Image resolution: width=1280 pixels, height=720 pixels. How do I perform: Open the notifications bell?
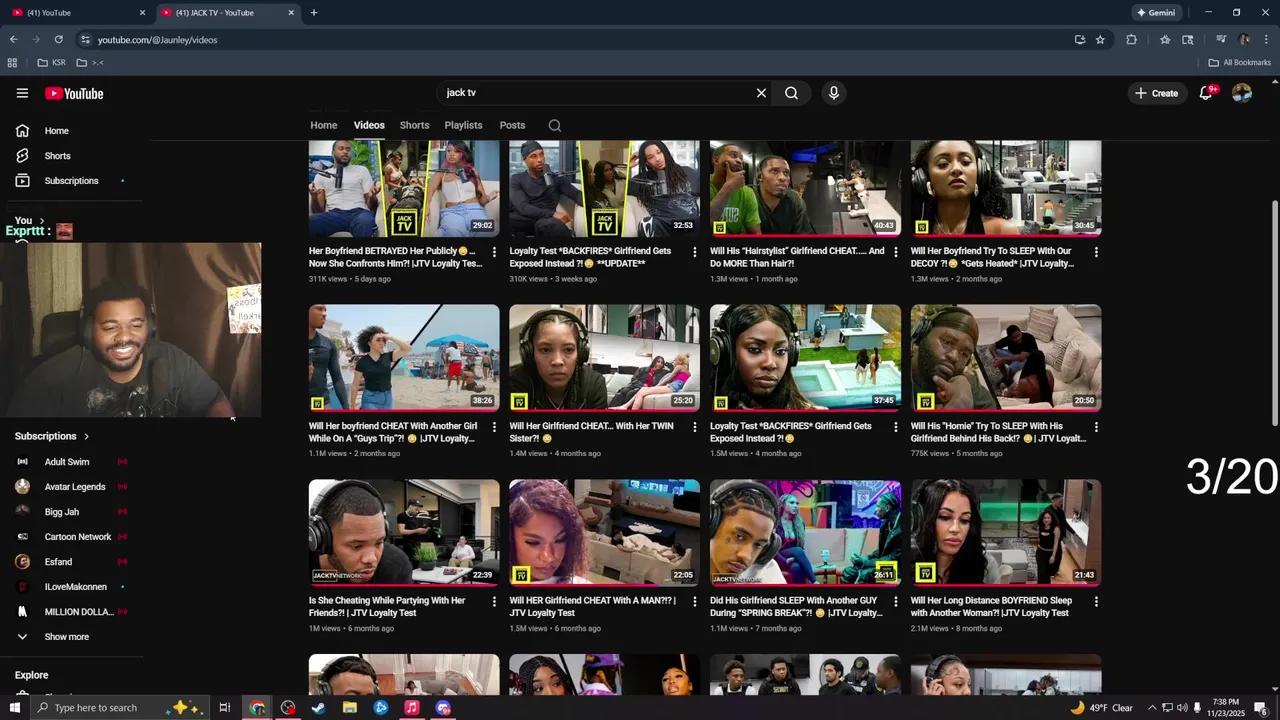[x=1206, y=93]
